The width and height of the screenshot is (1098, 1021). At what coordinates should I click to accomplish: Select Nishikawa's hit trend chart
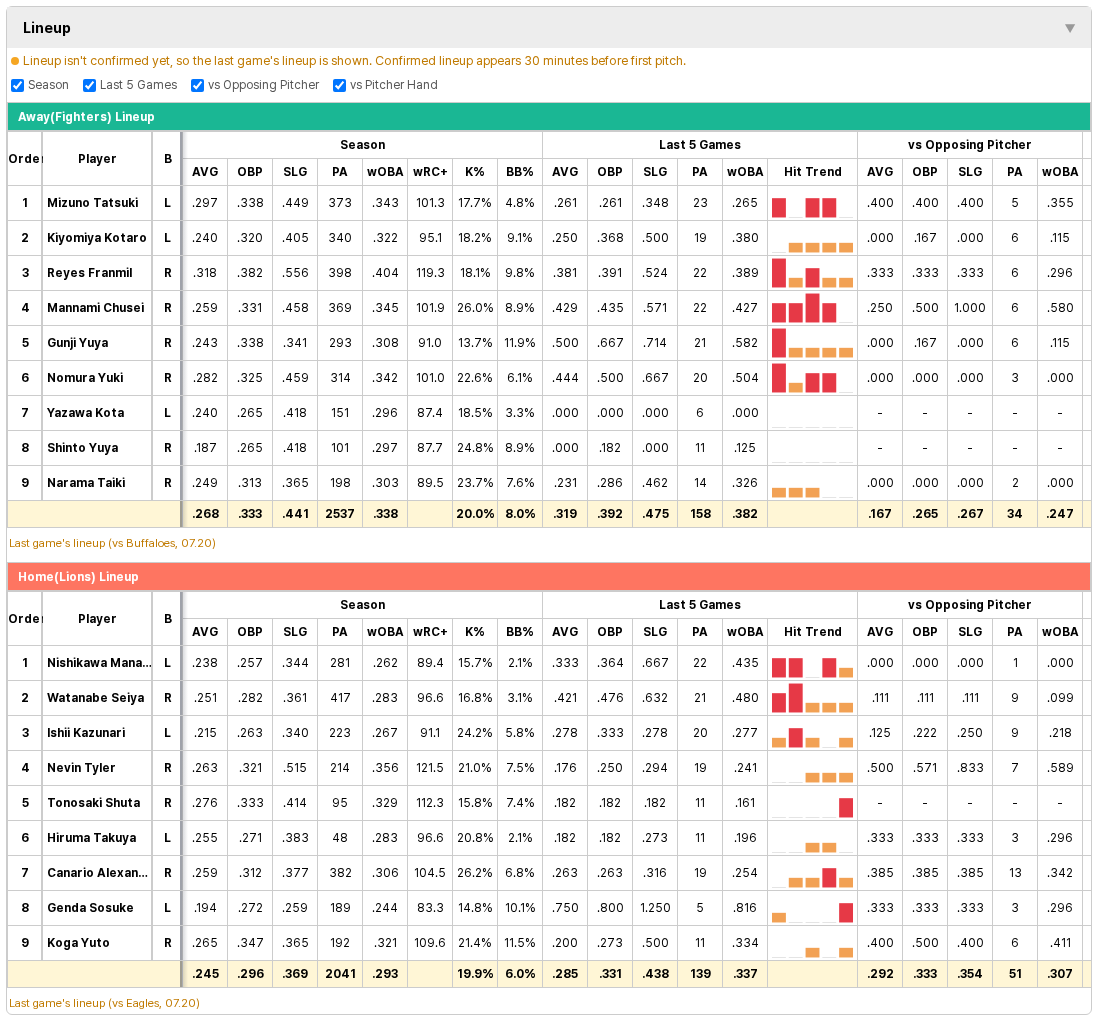point(812,663)
